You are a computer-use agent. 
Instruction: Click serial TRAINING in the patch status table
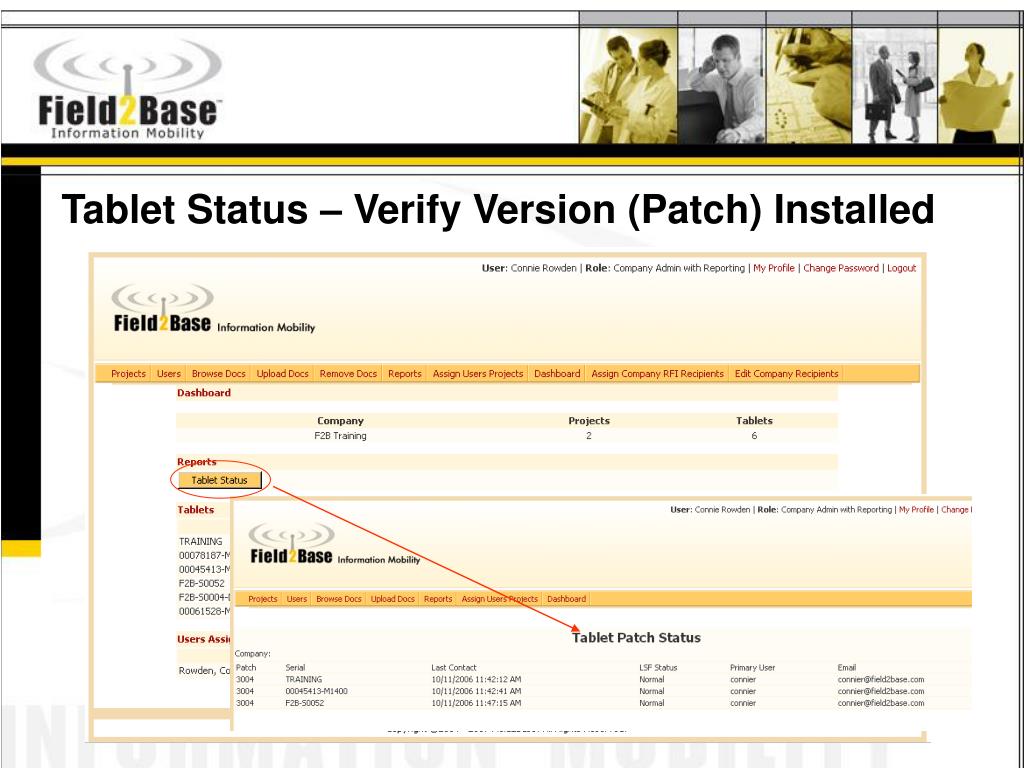[304, 679]
